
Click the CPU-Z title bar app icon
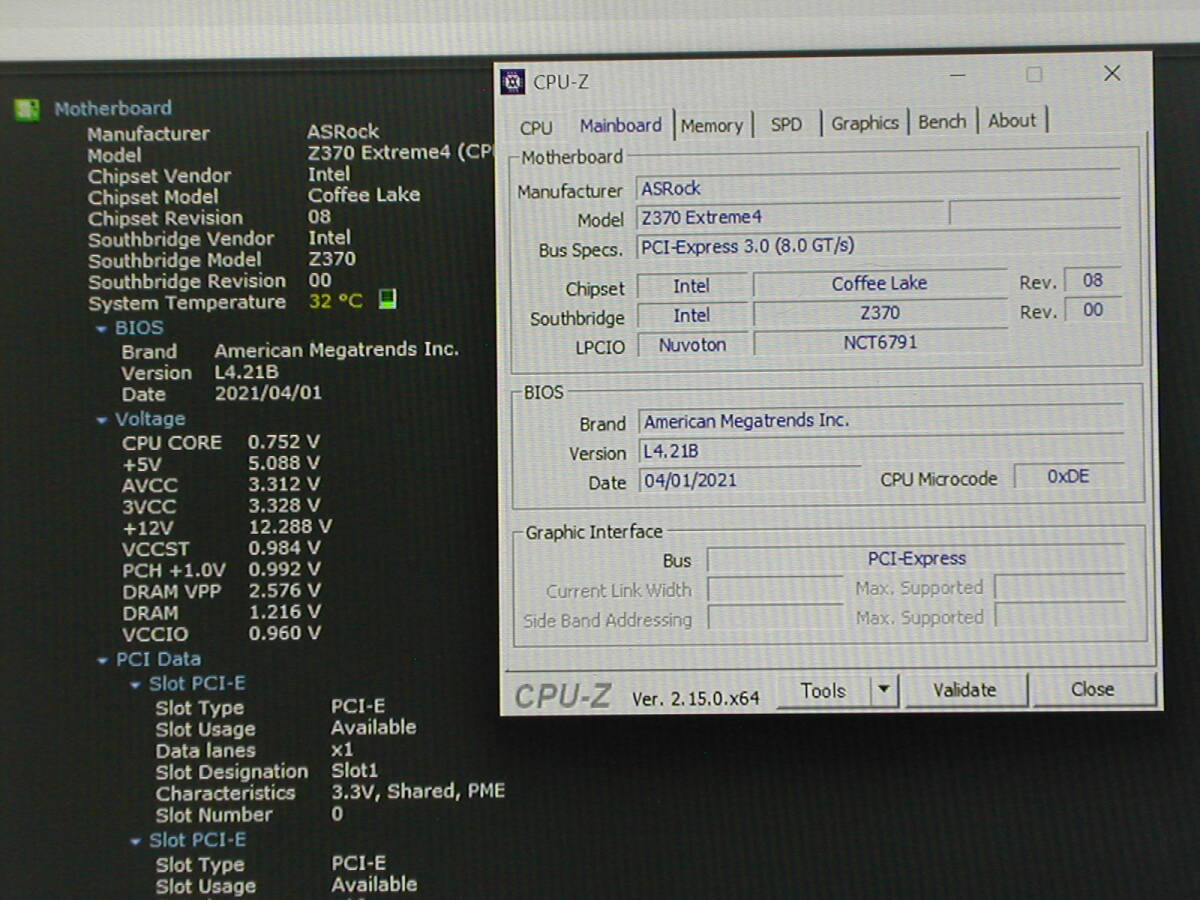point(513,81)
